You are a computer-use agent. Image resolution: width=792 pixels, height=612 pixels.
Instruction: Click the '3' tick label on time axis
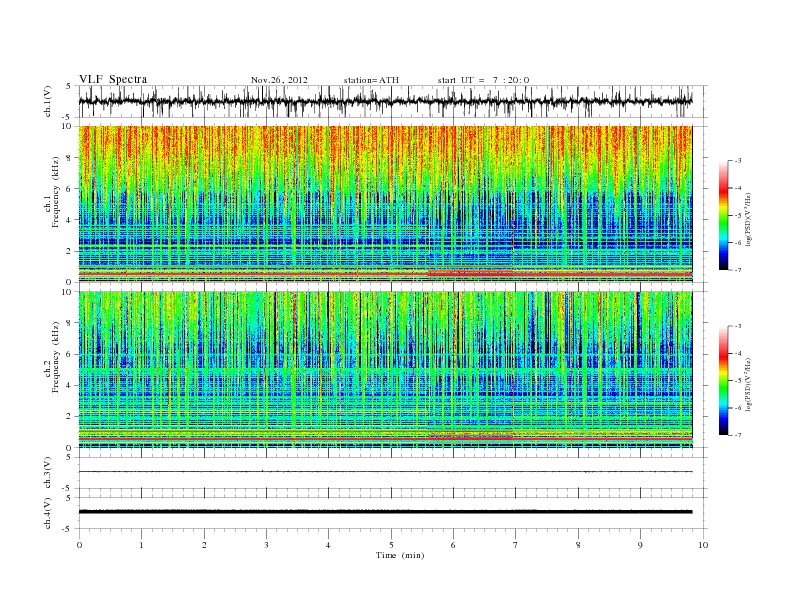(x=266, y=545)
